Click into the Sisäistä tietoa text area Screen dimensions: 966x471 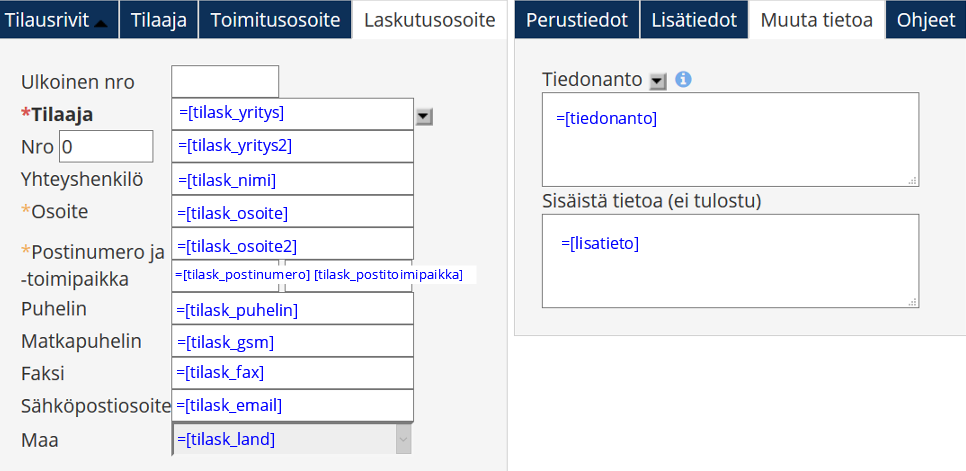730,262
